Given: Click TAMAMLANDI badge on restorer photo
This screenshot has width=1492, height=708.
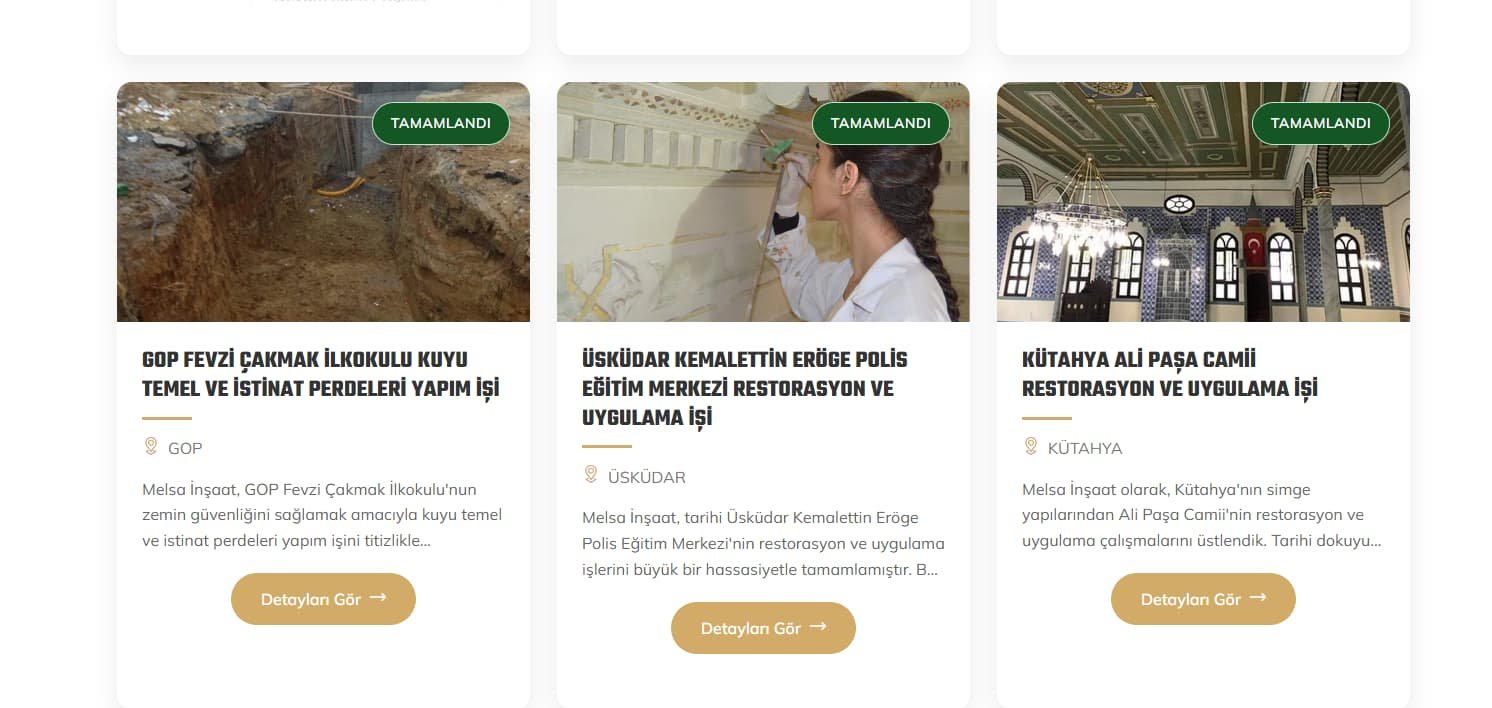Looking at the screenshot, I should (x=881, y=123).
